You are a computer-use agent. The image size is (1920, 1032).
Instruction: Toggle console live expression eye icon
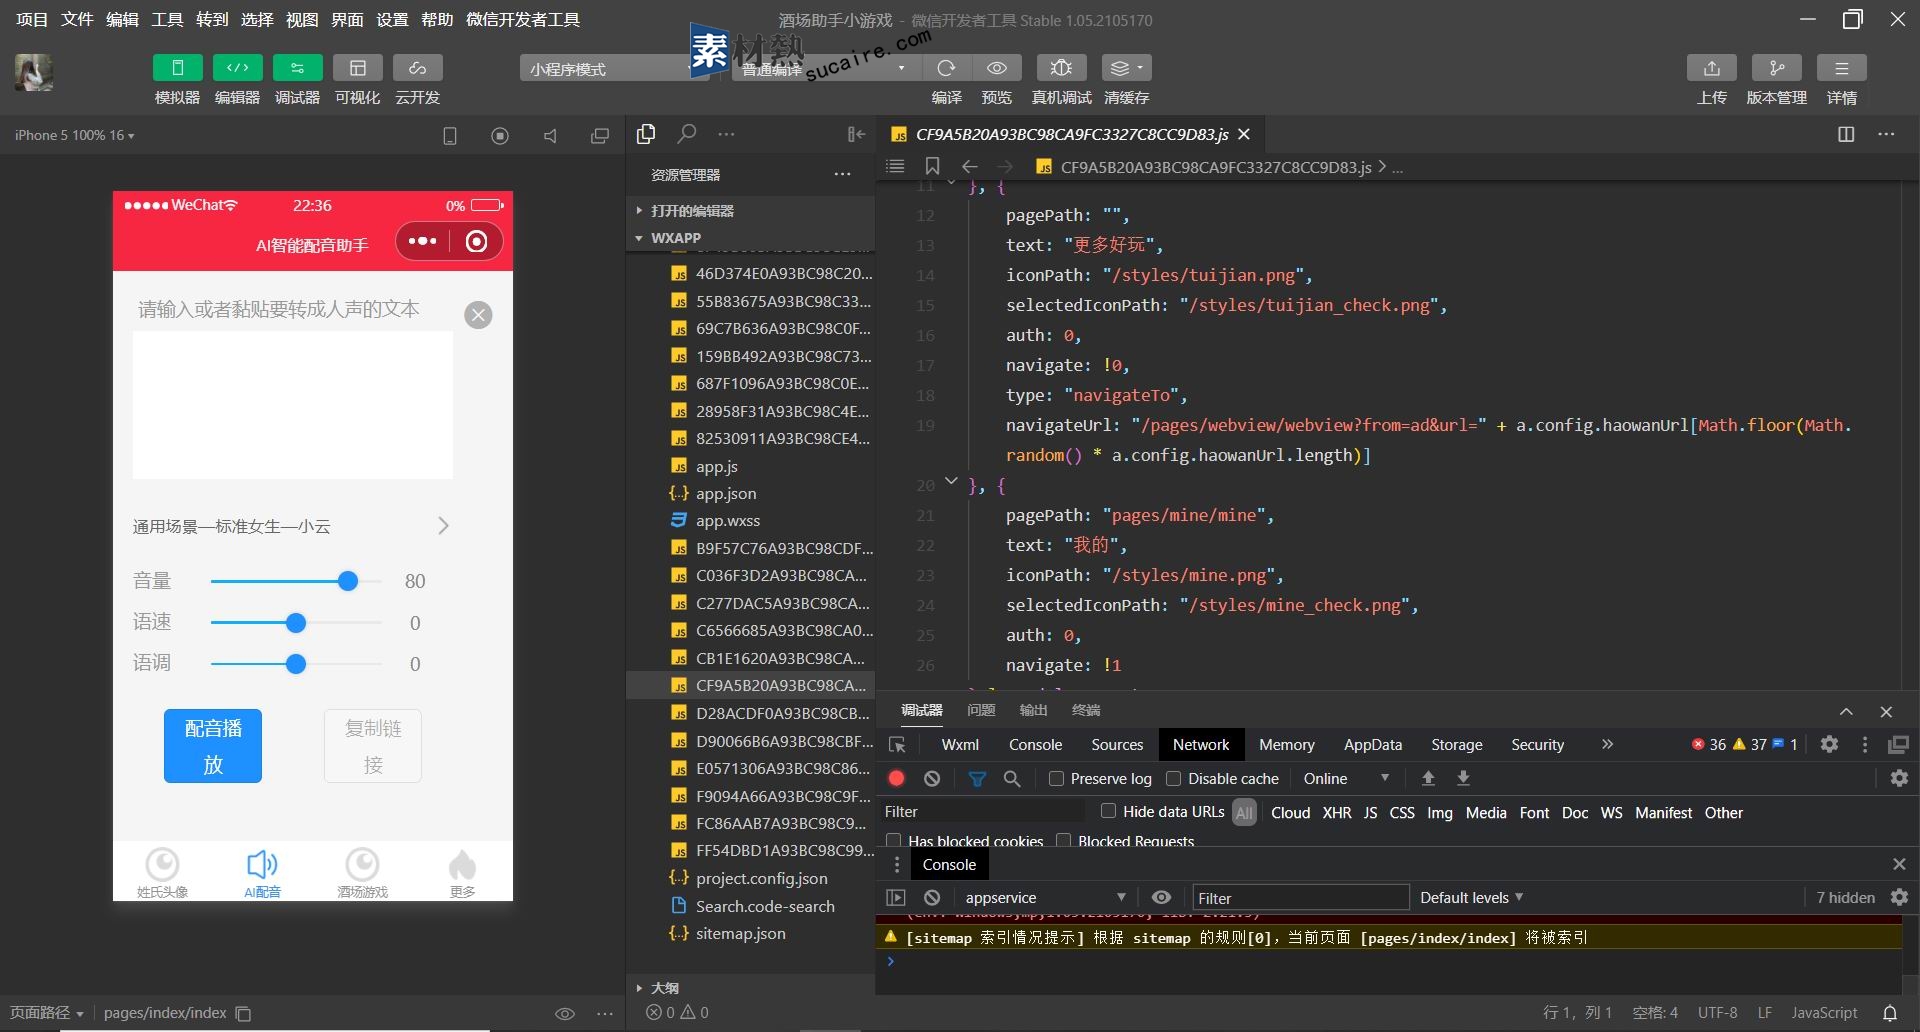pyautogui.click(x=1161, y=897)
